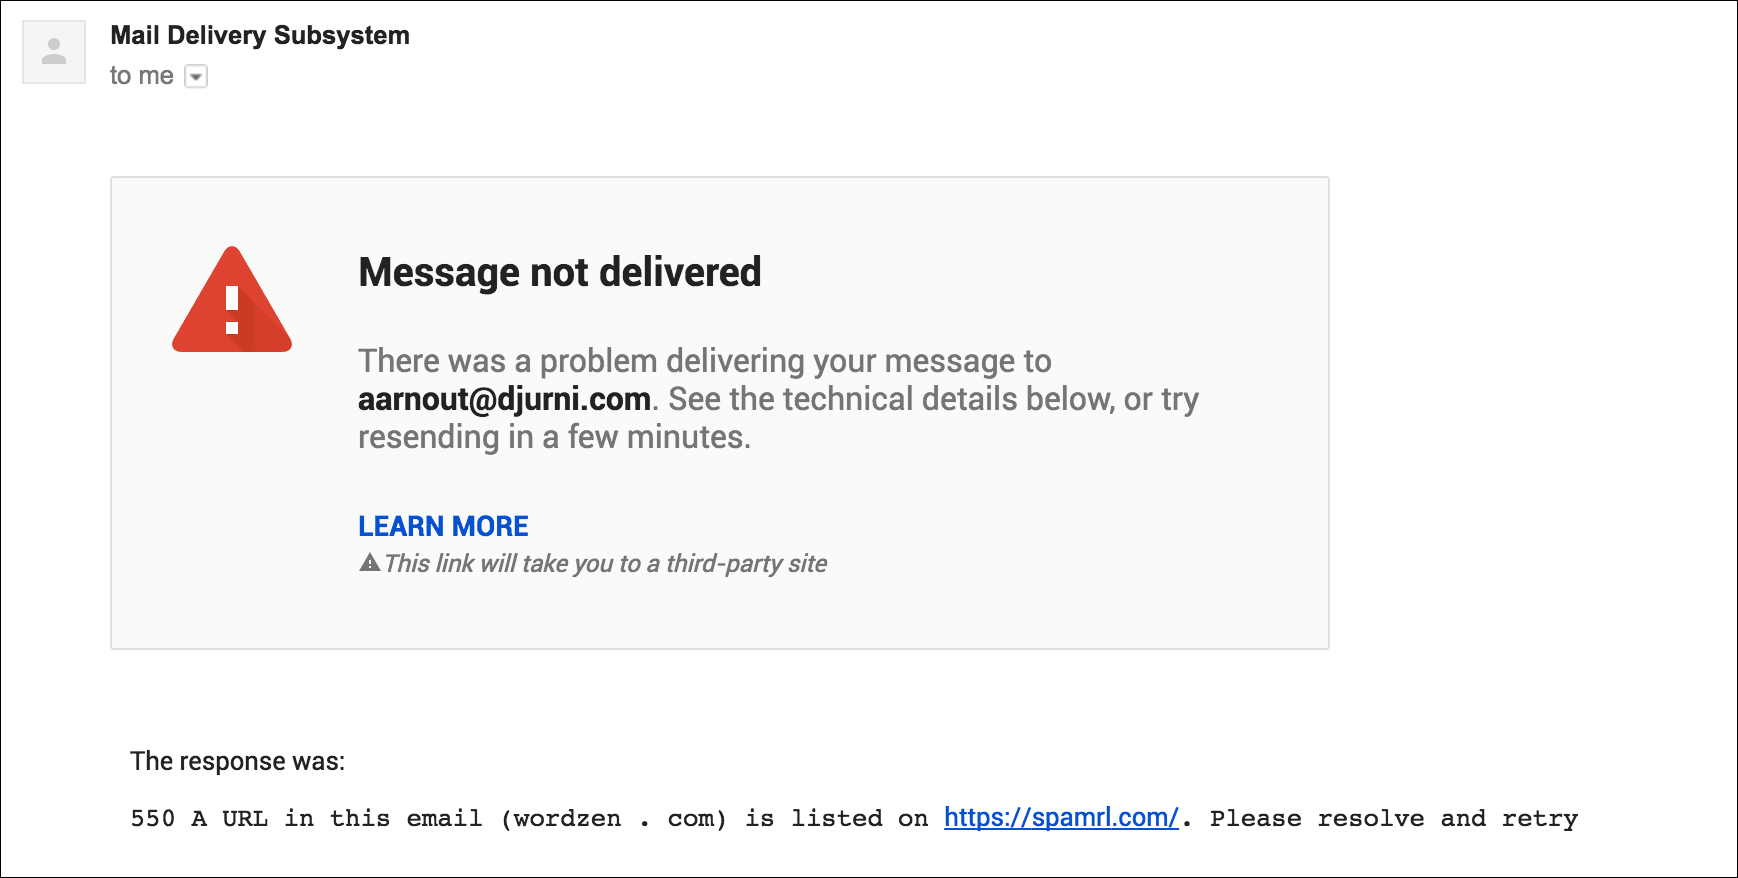Click the "is listed on" error text
Viewport: 1738px width, 878px height.
(836, 819)
